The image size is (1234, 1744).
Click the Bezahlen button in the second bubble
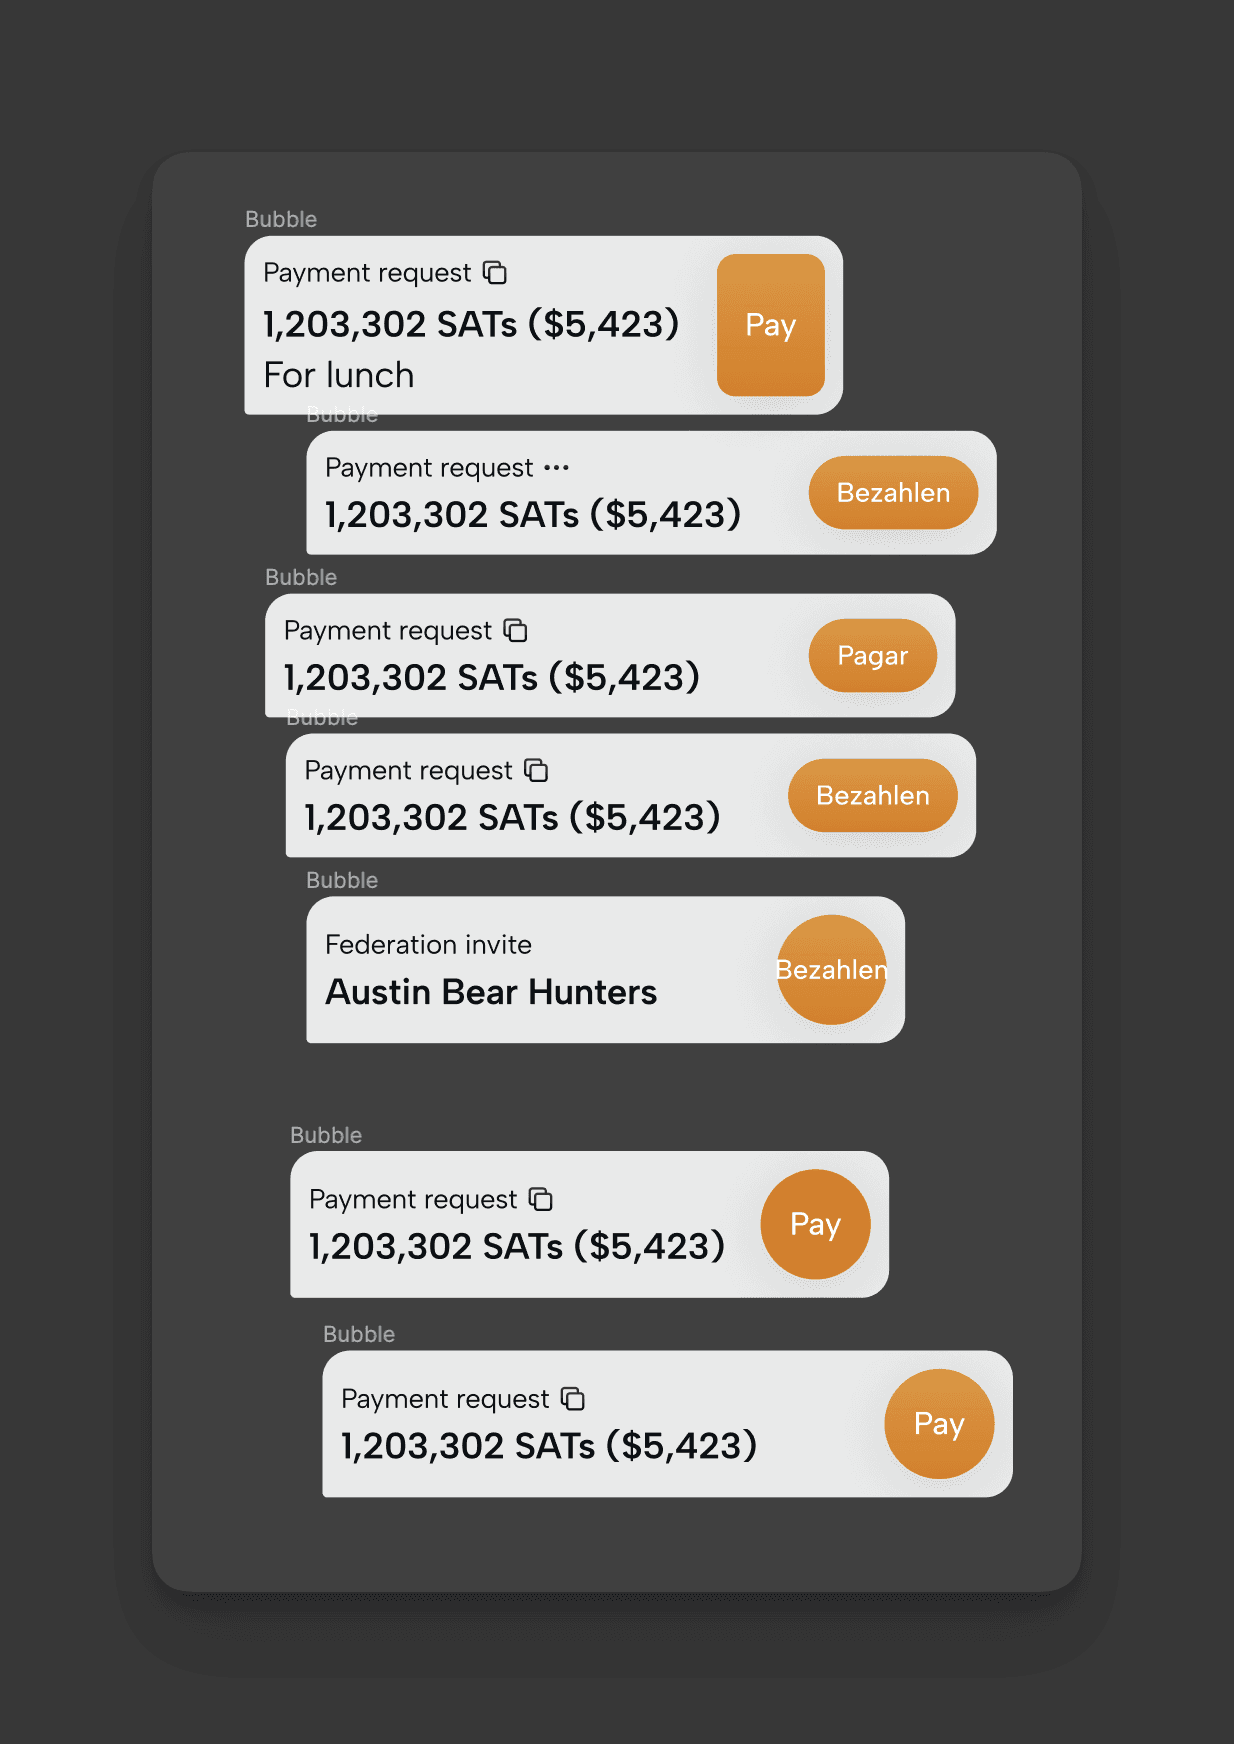point(892,492)
